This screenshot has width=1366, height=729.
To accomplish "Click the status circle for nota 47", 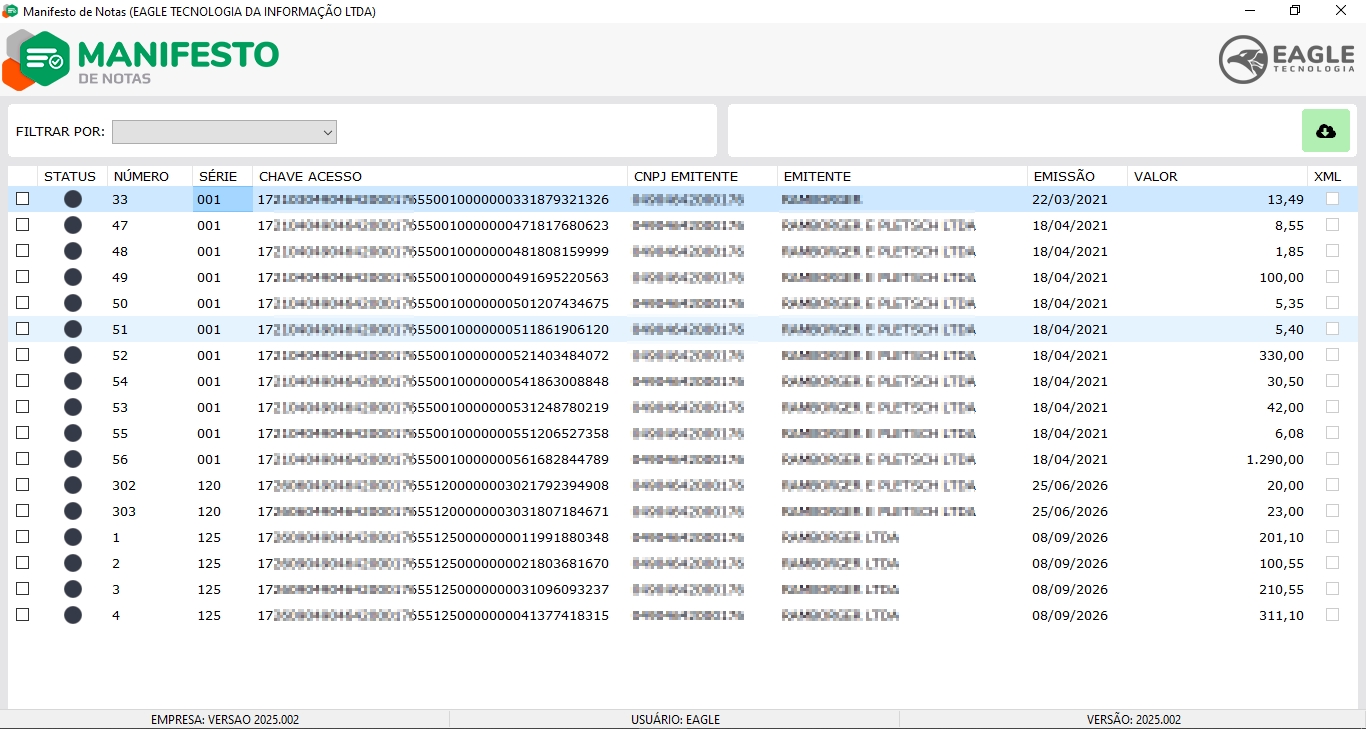I will click(73, 225).
